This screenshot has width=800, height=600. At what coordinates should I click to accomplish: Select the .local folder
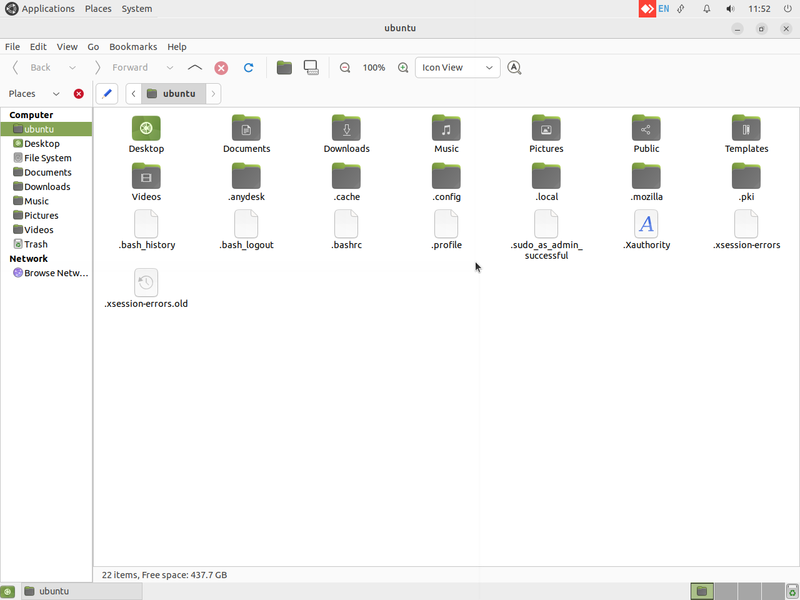tap(546, 182)
